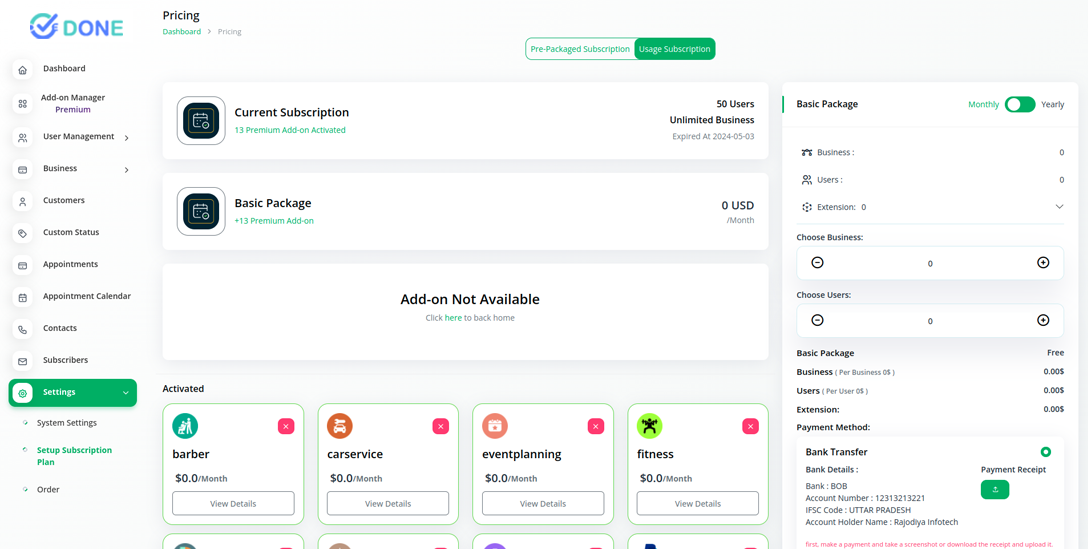
Task: Upload payment receipt with green upload icon
Action: click(995, 489)
